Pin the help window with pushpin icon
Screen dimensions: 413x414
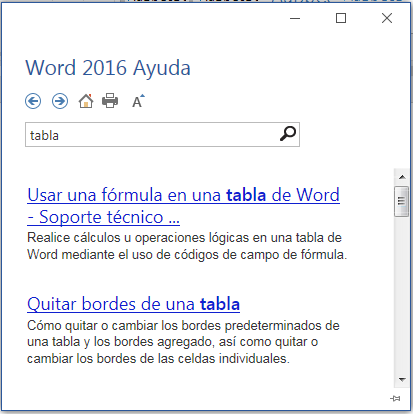point(395,398)
